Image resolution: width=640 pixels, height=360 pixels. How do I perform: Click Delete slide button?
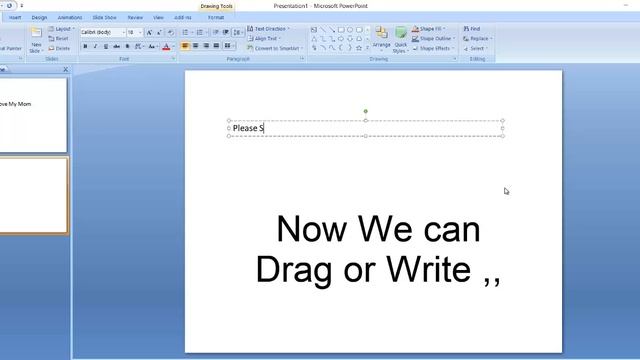point(59,48)
